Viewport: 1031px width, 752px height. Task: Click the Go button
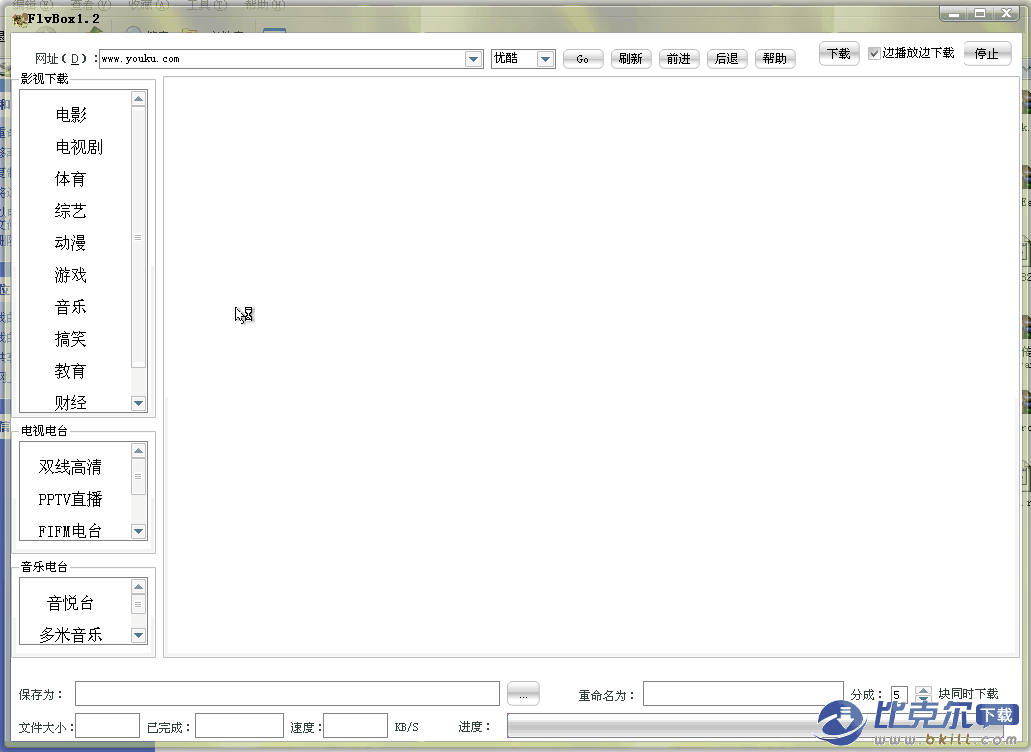[583, 59]
